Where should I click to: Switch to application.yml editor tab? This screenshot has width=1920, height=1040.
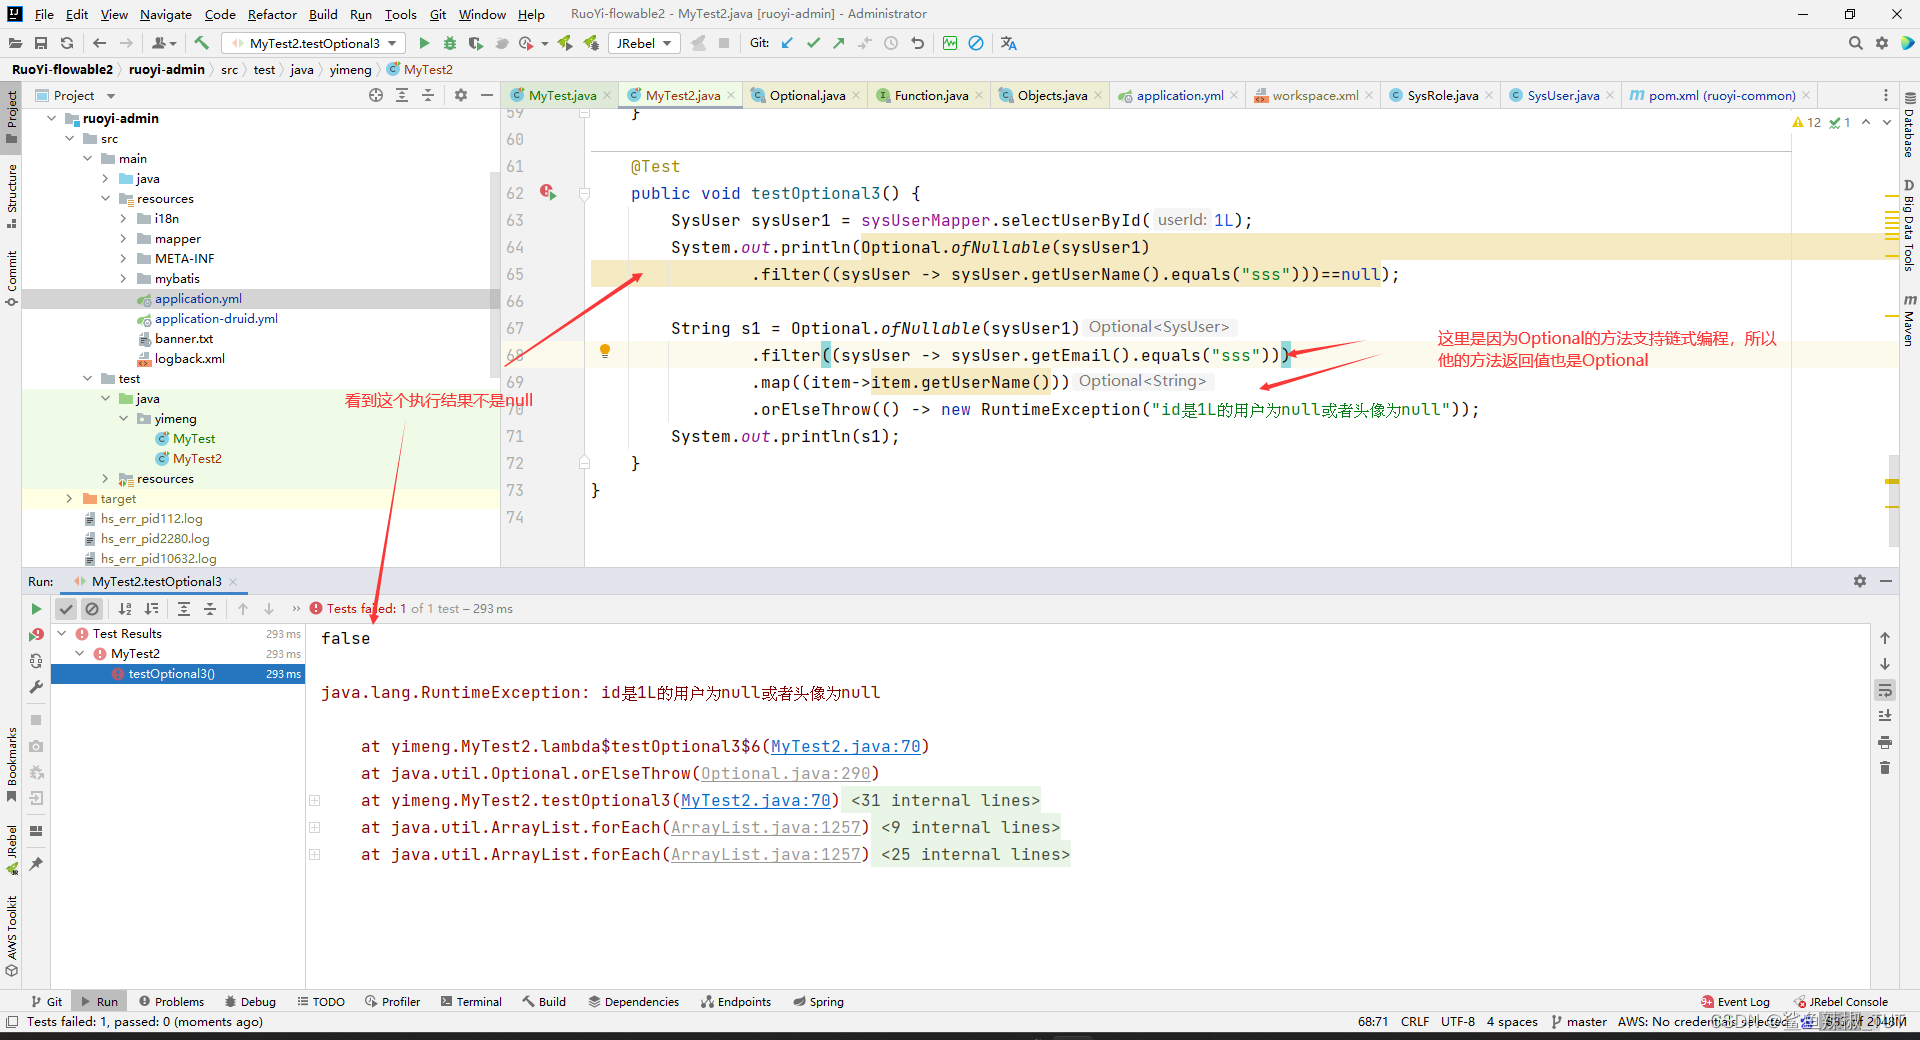tap(1179, 95)
